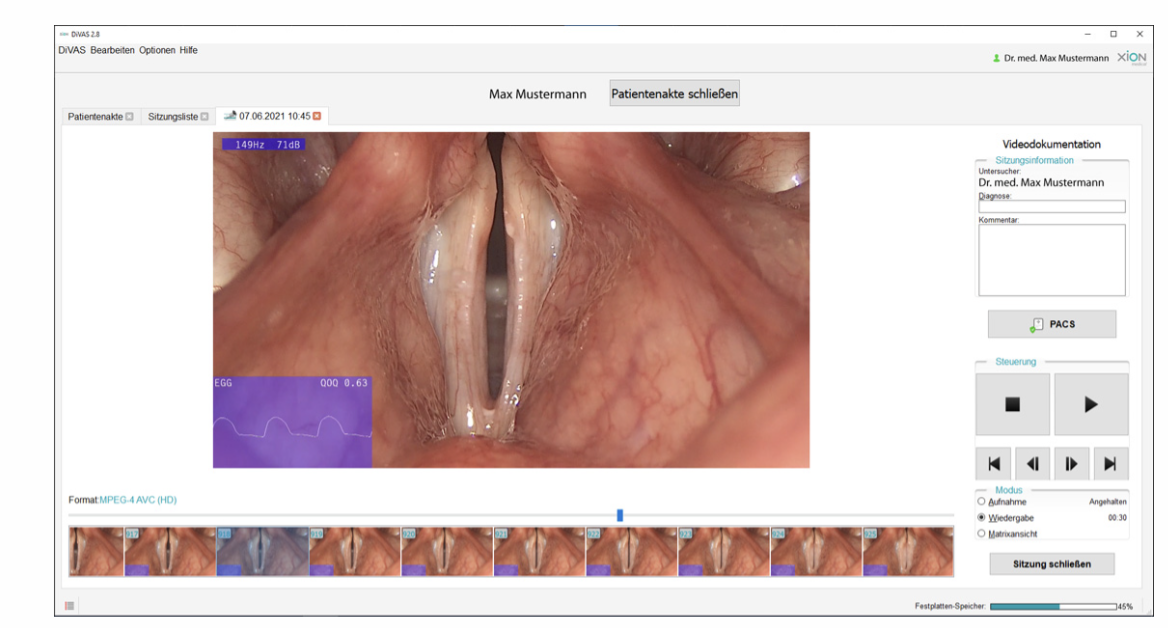Viewport: 1168px width, 628px height.
Task: Step one frame forward
Action: tap(1071, 464)
